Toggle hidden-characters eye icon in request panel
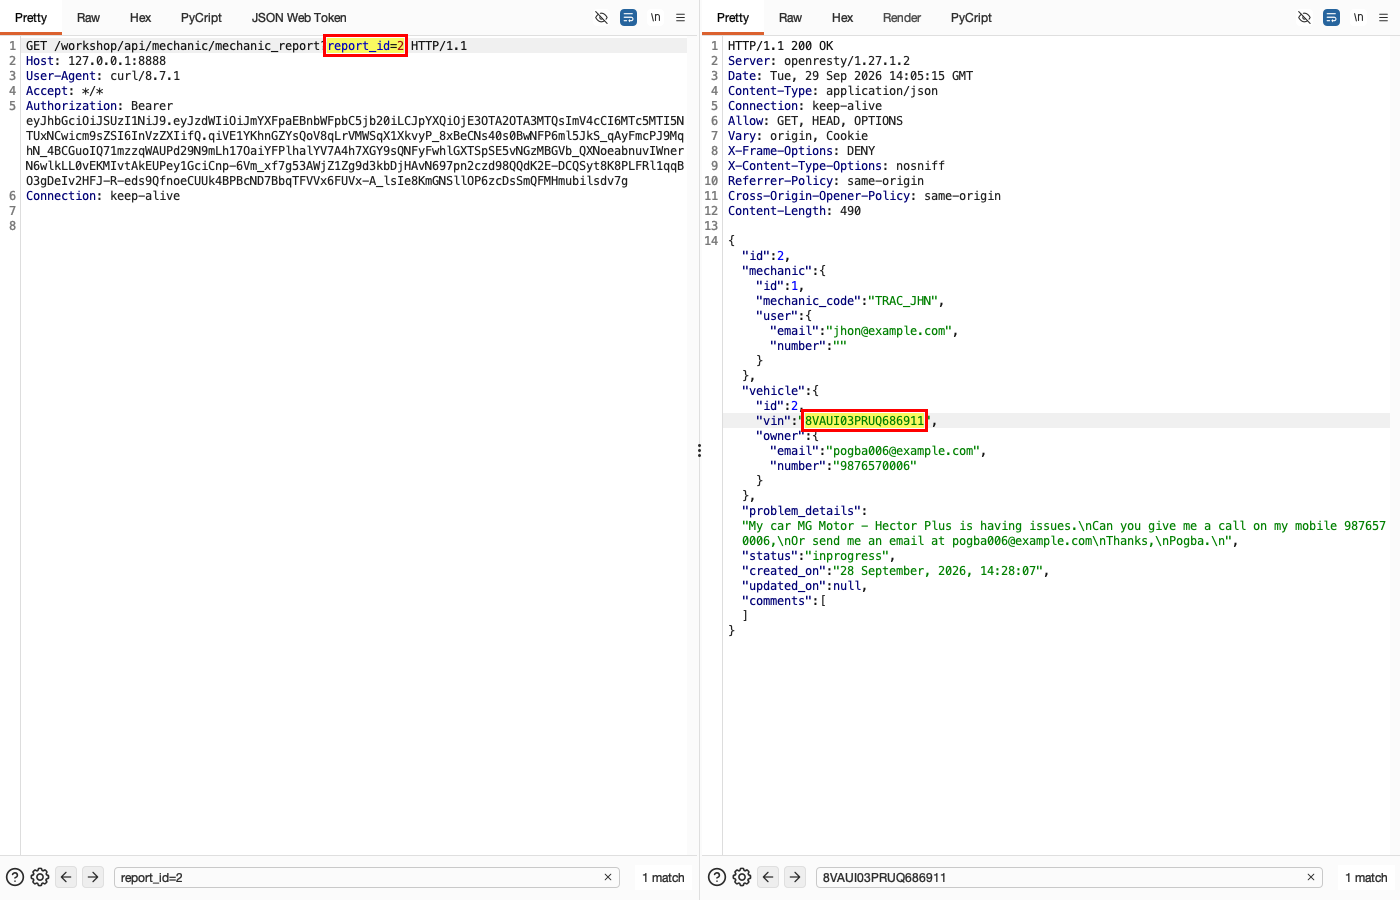This screenshot has height=900, width=1400. point(601,18)
